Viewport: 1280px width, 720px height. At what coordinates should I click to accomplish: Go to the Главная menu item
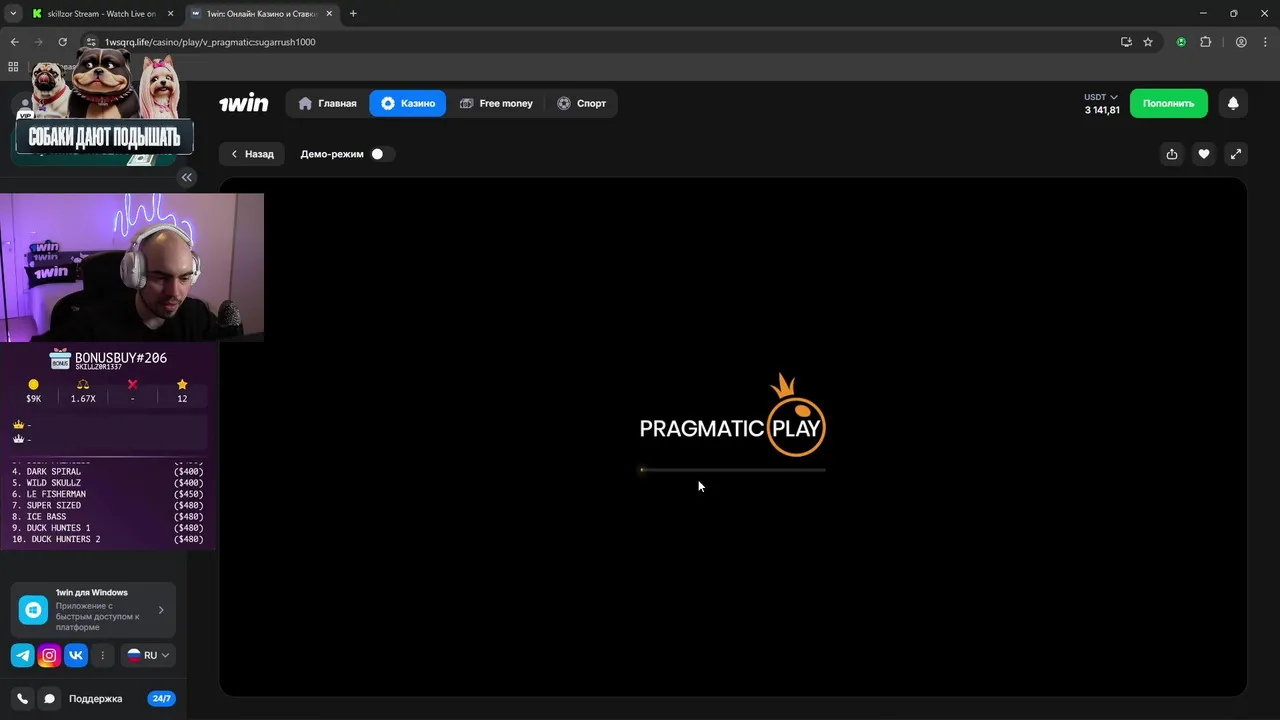327,103
